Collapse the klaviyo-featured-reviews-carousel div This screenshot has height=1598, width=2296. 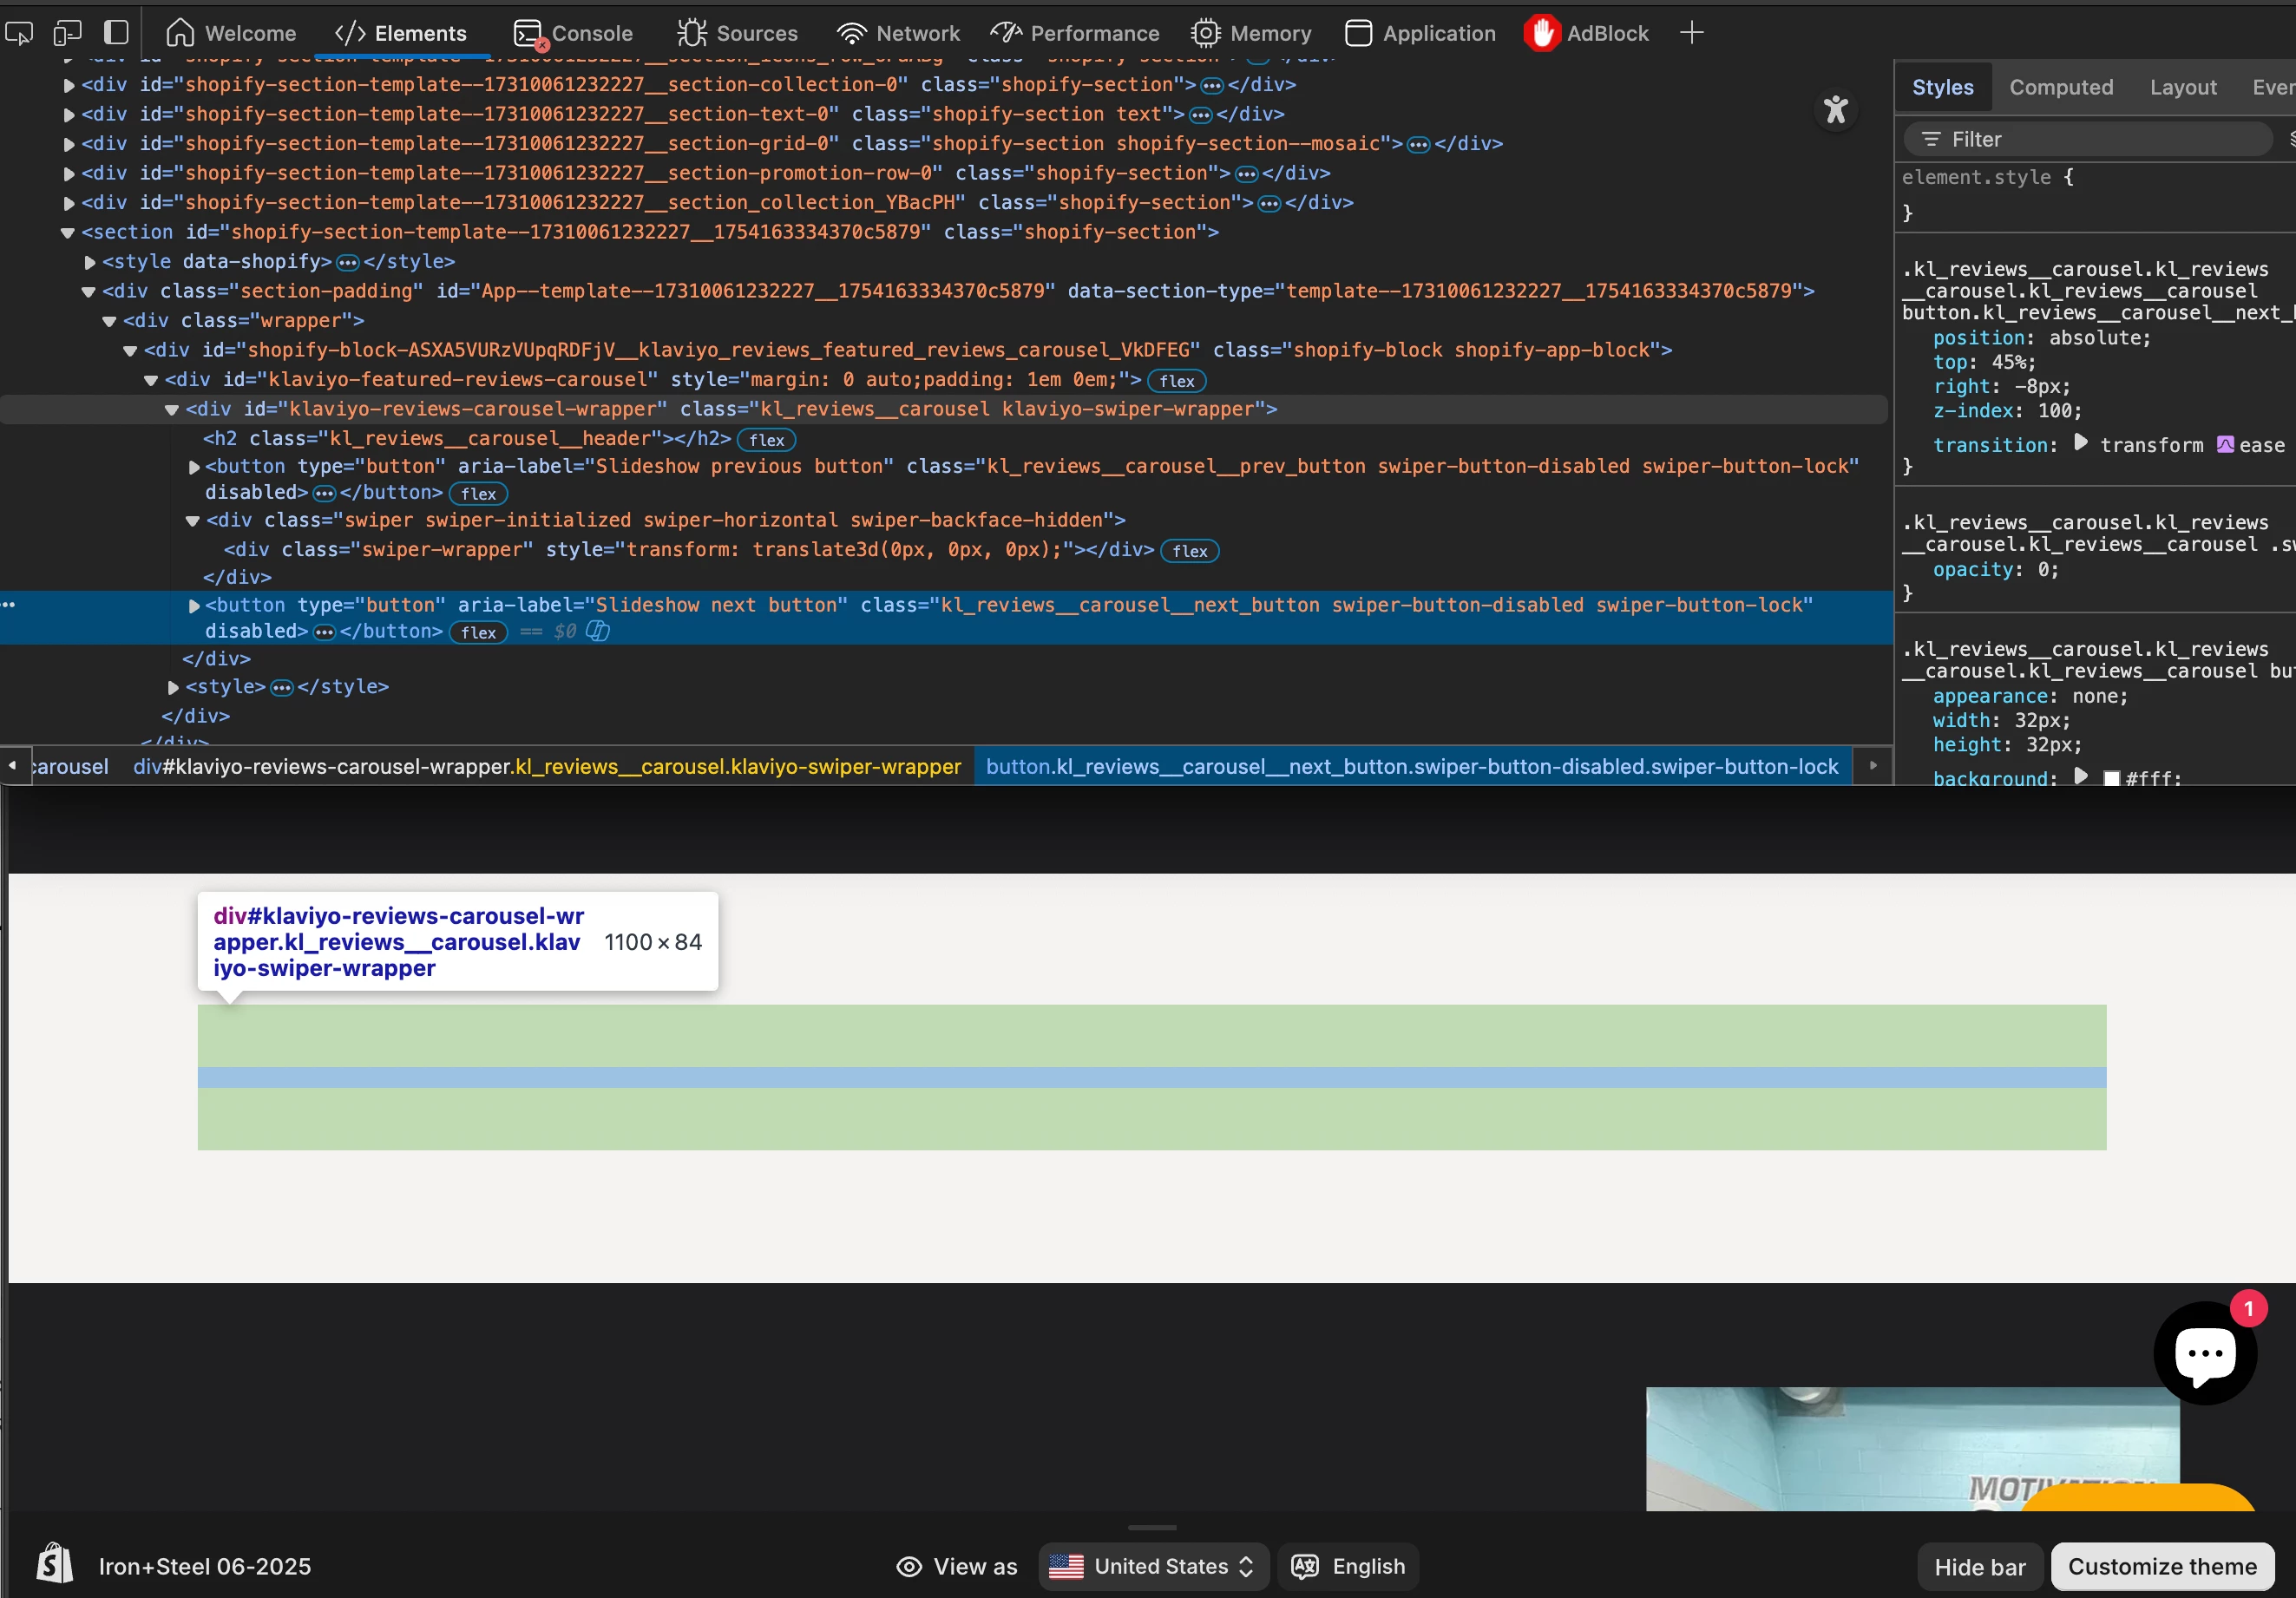click(x=151, y=380)
